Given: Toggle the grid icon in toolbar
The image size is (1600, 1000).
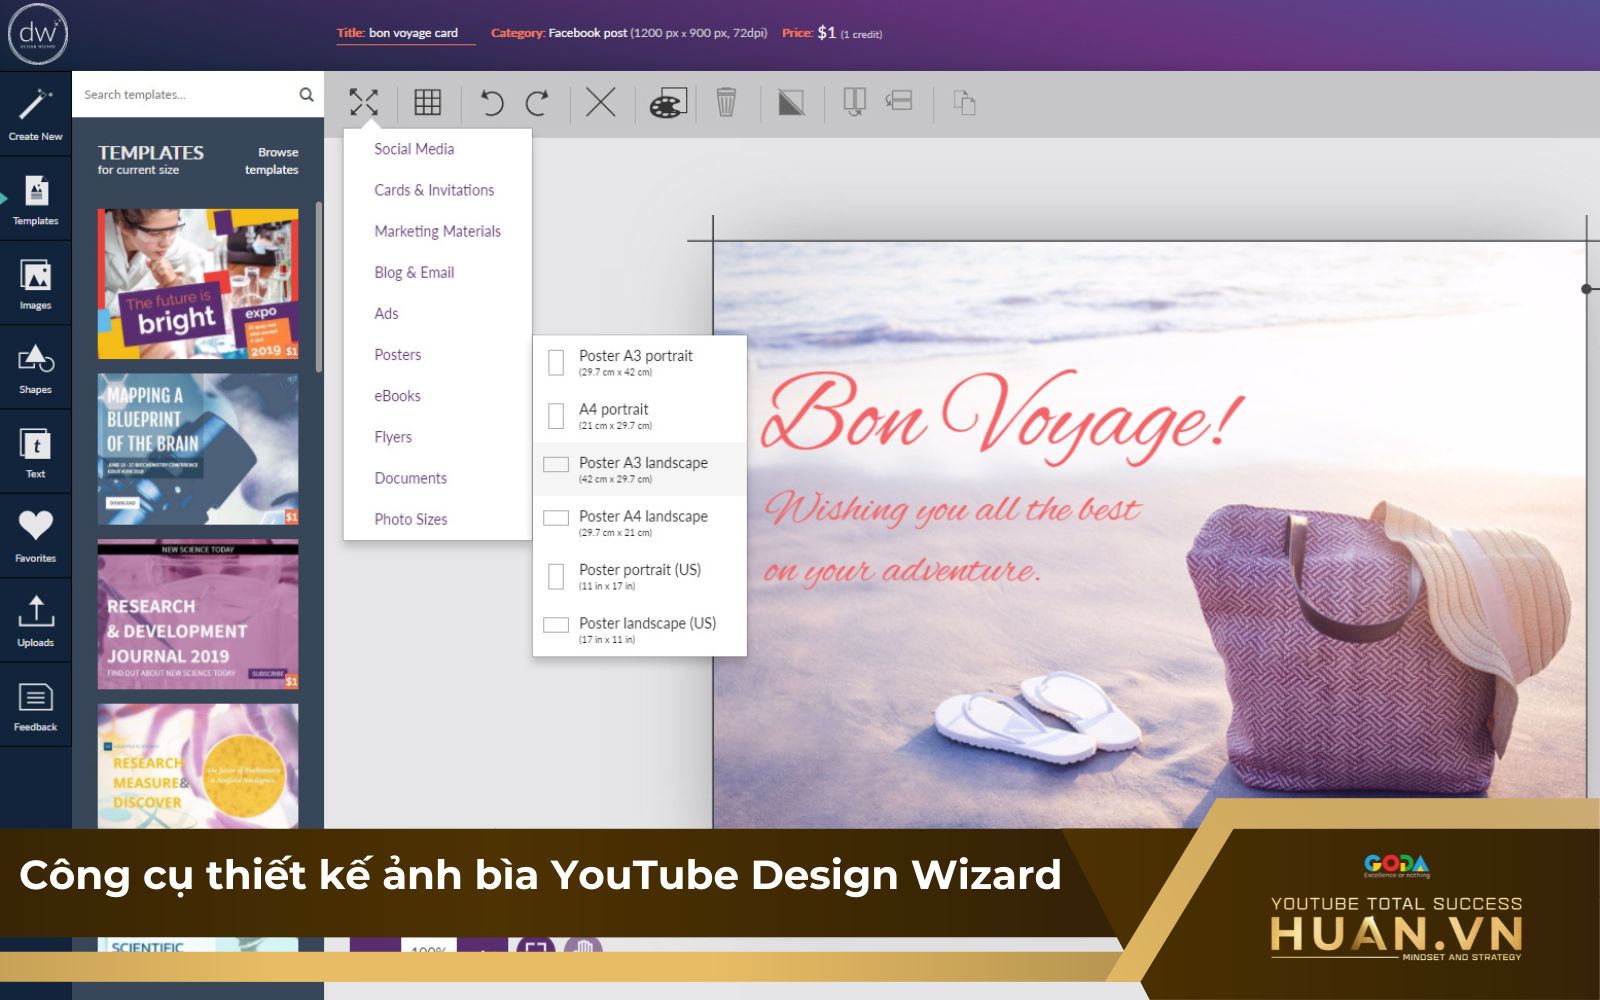Looking at the screenshot, I should click(428, 102).
